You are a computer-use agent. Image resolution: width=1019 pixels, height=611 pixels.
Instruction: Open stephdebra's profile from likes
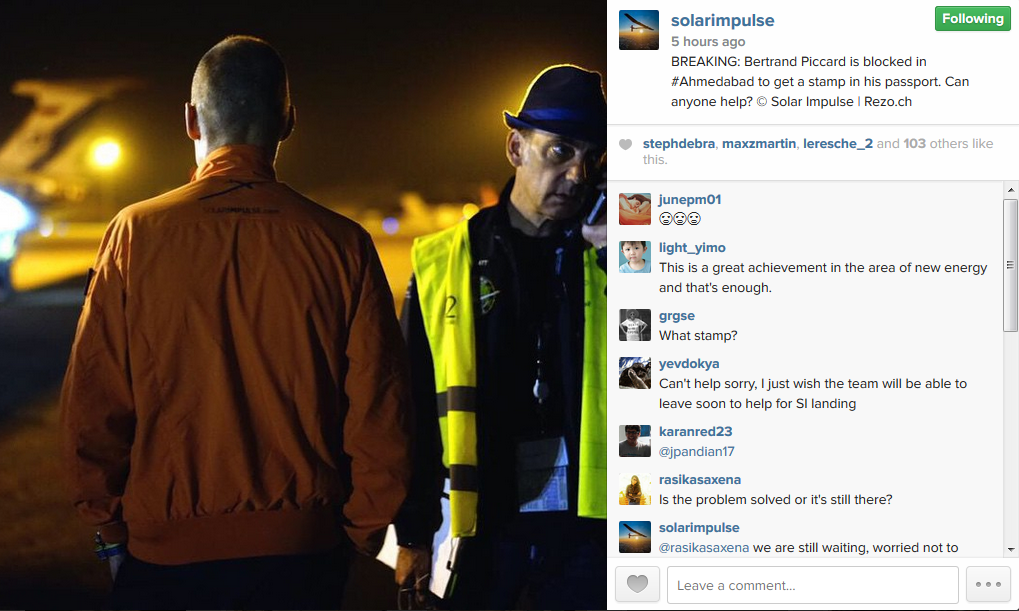678,144
